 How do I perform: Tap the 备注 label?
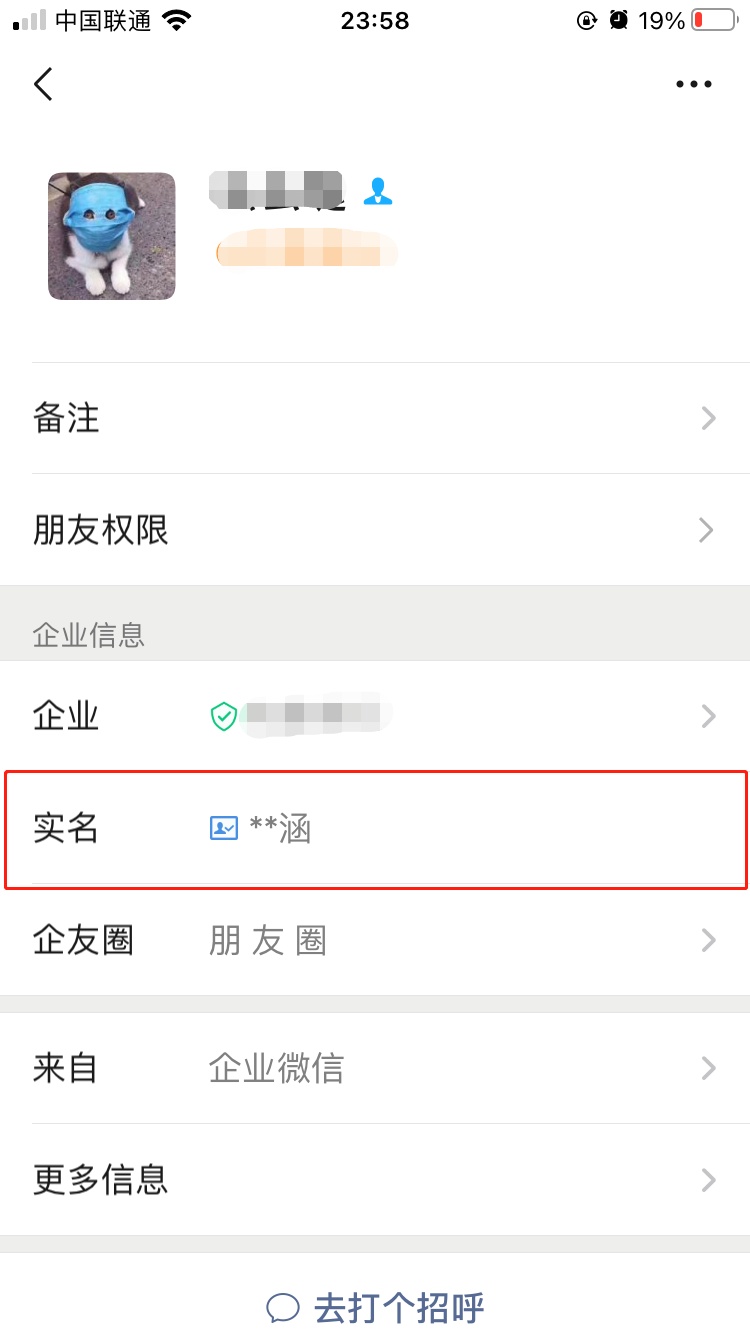pyautogui.click(x=67, y=418)
